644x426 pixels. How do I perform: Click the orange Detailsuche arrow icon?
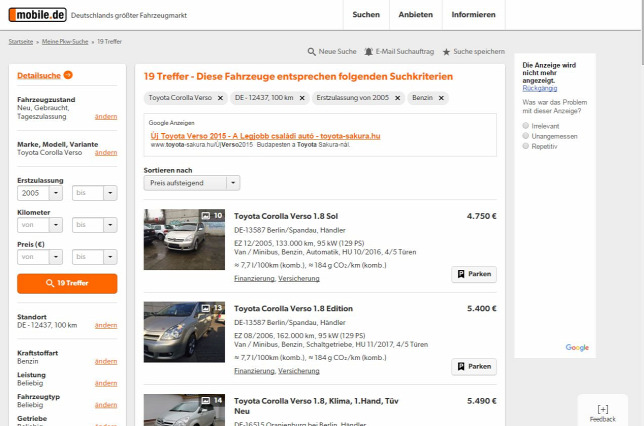pos(68,75)
